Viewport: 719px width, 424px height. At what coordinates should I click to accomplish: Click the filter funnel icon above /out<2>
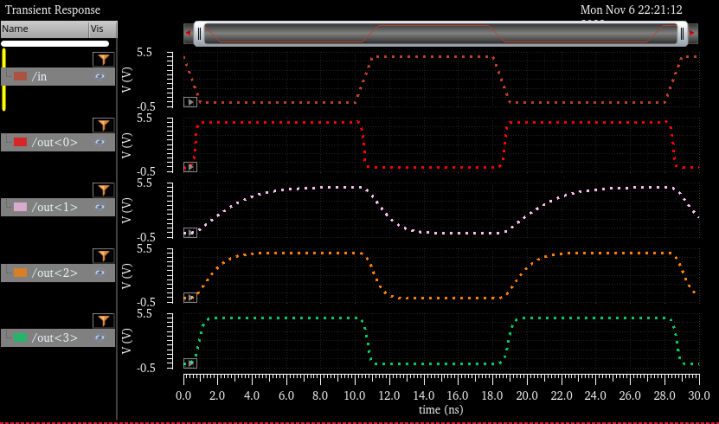click(103, 256)
